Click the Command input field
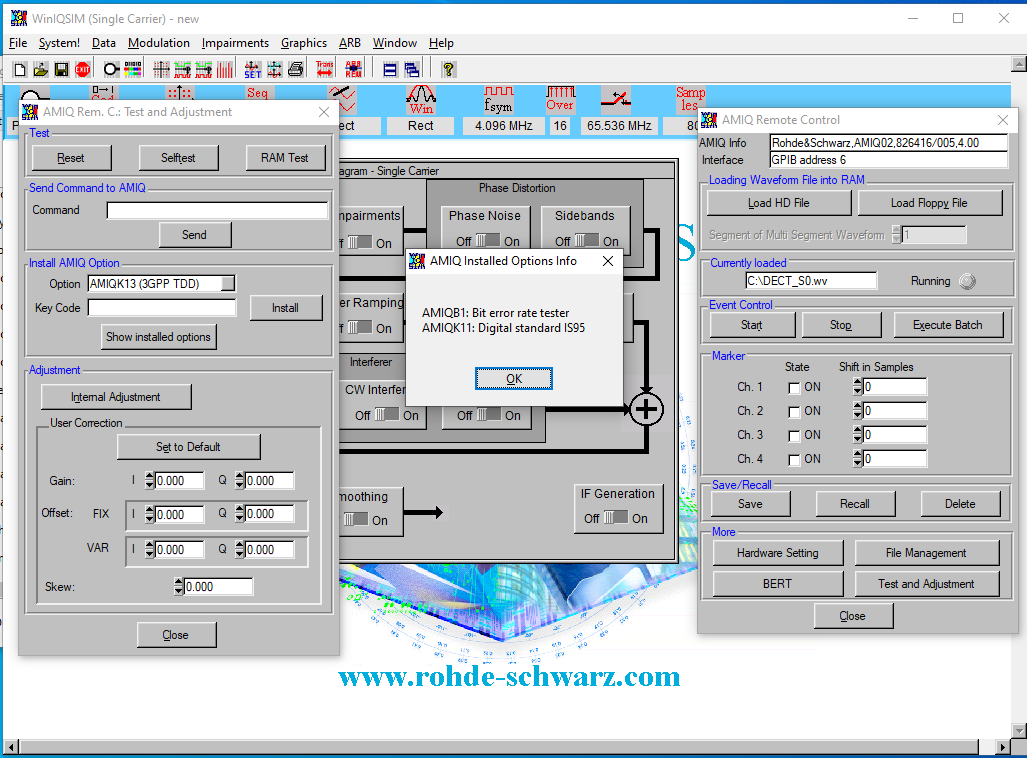Image resolution: width=1027 pixels, height=758 pixels. 217,210
